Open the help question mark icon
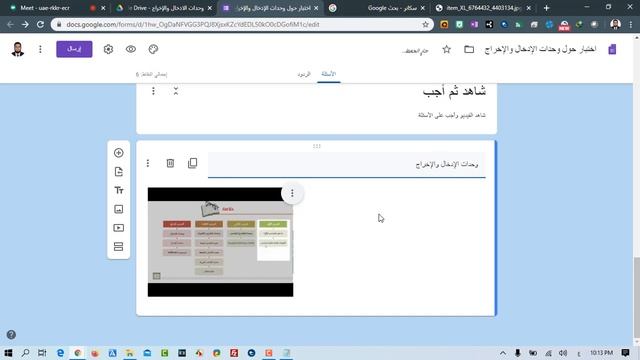 [x=11, y=335]
